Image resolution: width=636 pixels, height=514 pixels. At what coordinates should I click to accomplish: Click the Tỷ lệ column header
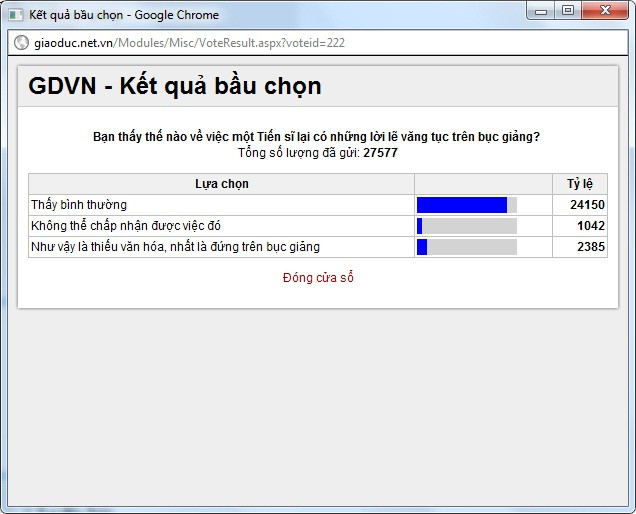(x=580, y=184)
